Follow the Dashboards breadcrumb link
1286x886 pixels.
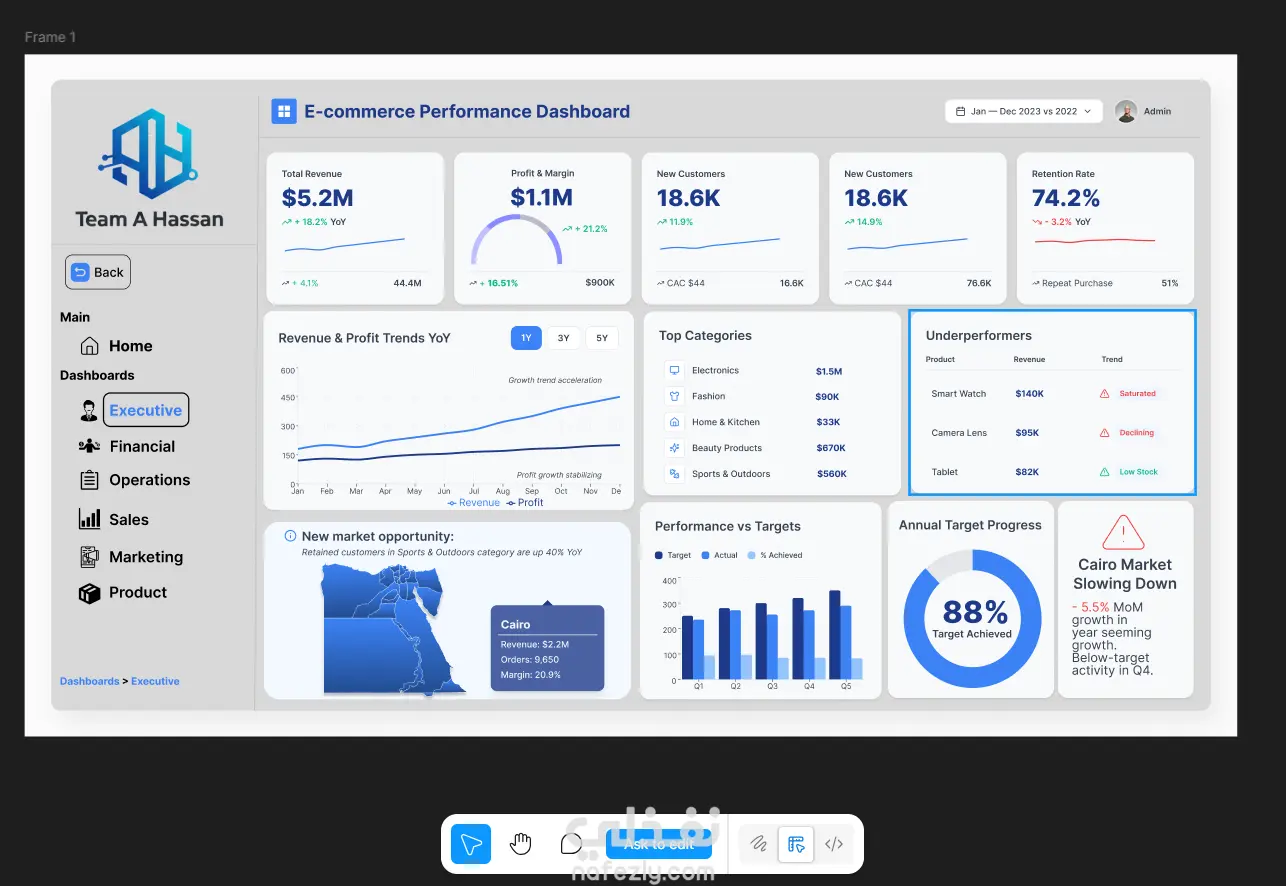point(89,681)
